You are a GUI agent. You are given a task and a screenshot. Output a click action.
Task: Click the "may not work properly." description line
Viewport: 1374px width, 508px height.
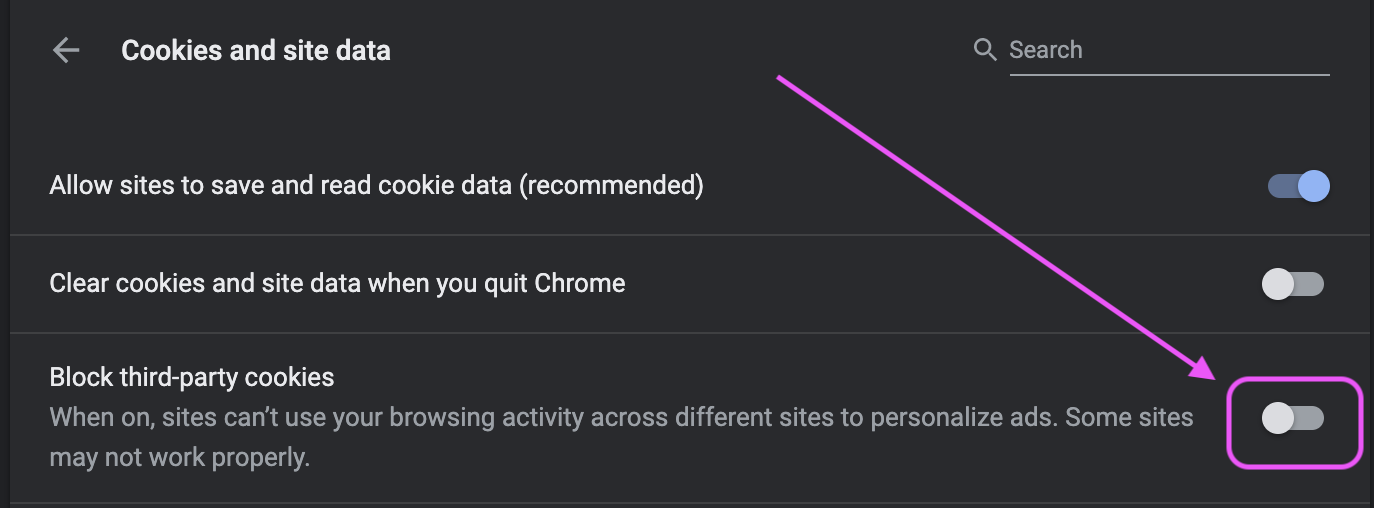click(x=180, y=458)
